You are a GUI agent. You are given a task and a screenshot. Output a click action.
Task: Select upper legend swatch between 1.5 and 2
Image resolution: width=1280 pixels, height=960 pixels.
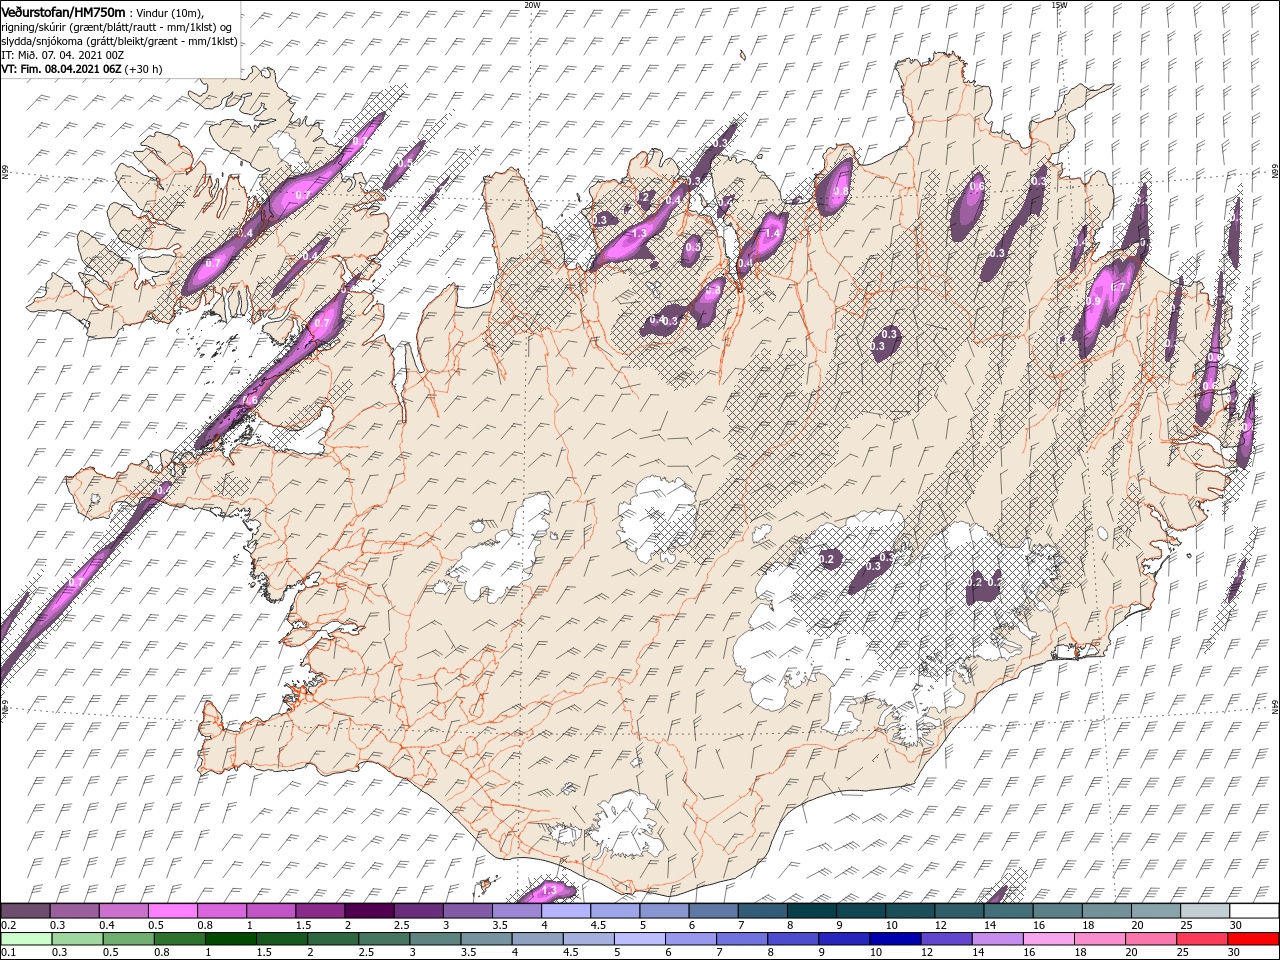click(x=321, y=911)
